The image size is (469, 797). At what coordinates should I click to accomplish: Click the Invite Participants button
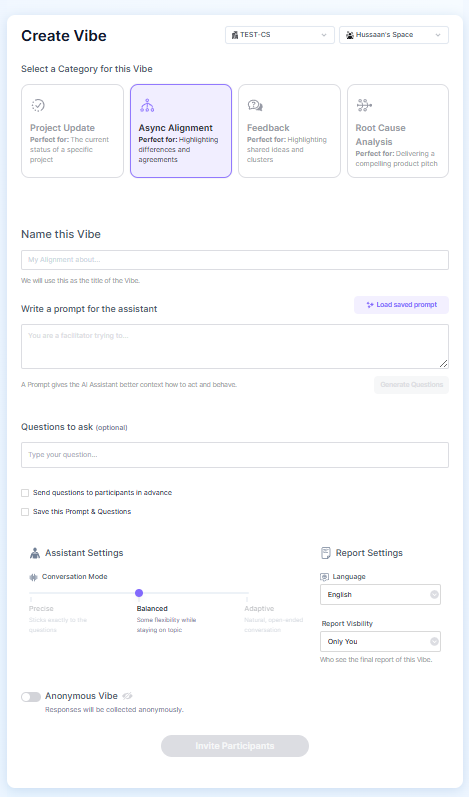(x=235, y=746)
